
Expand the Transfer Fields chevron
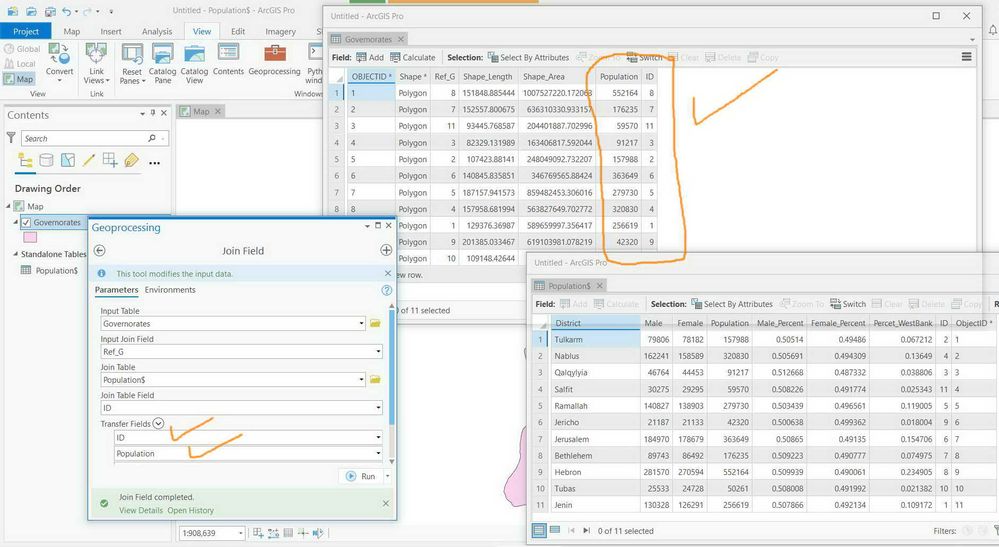click(x=159, y=423)
